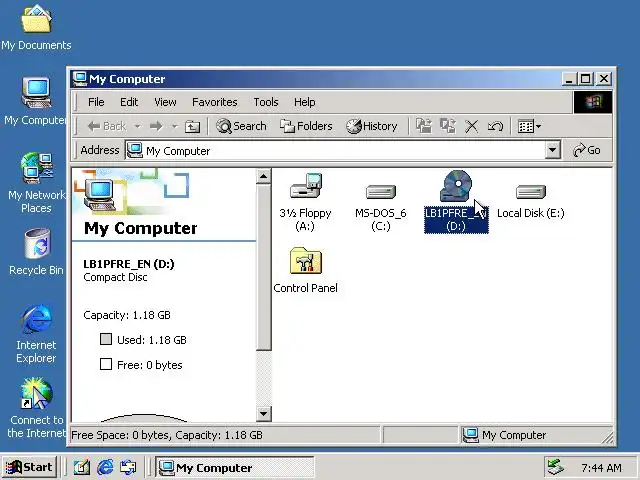Open the Help menu
The image size is (640, 480).
point(304,102)
